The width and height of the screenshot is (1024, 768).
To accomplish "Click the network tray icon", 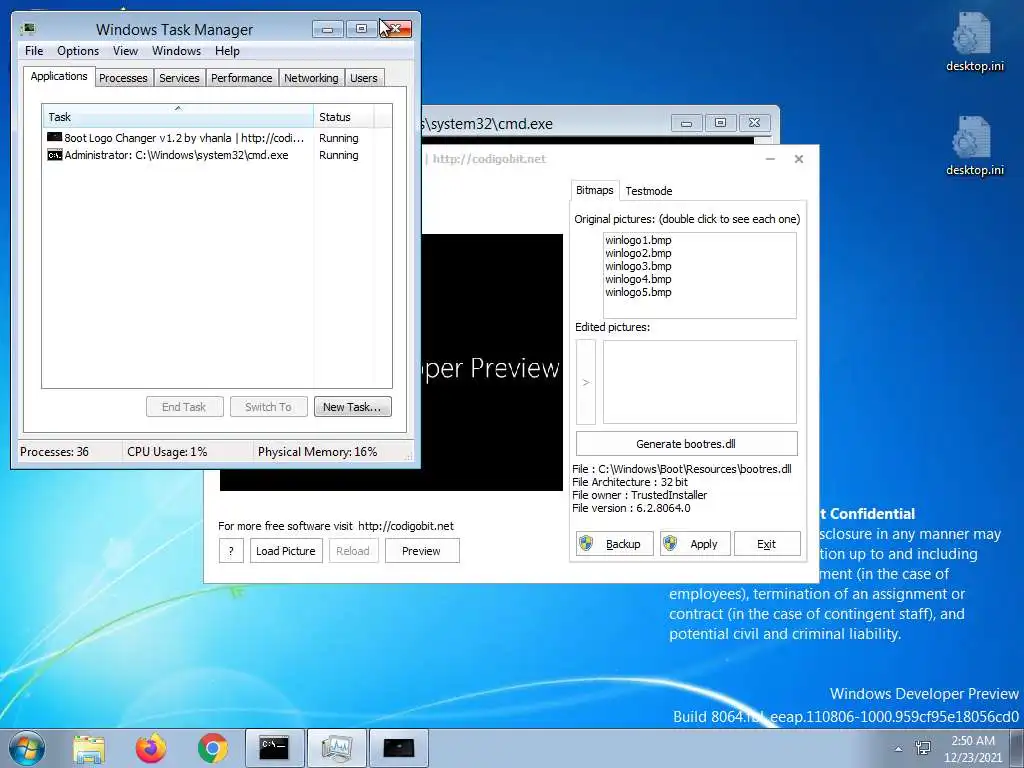I will click(923, 748).
